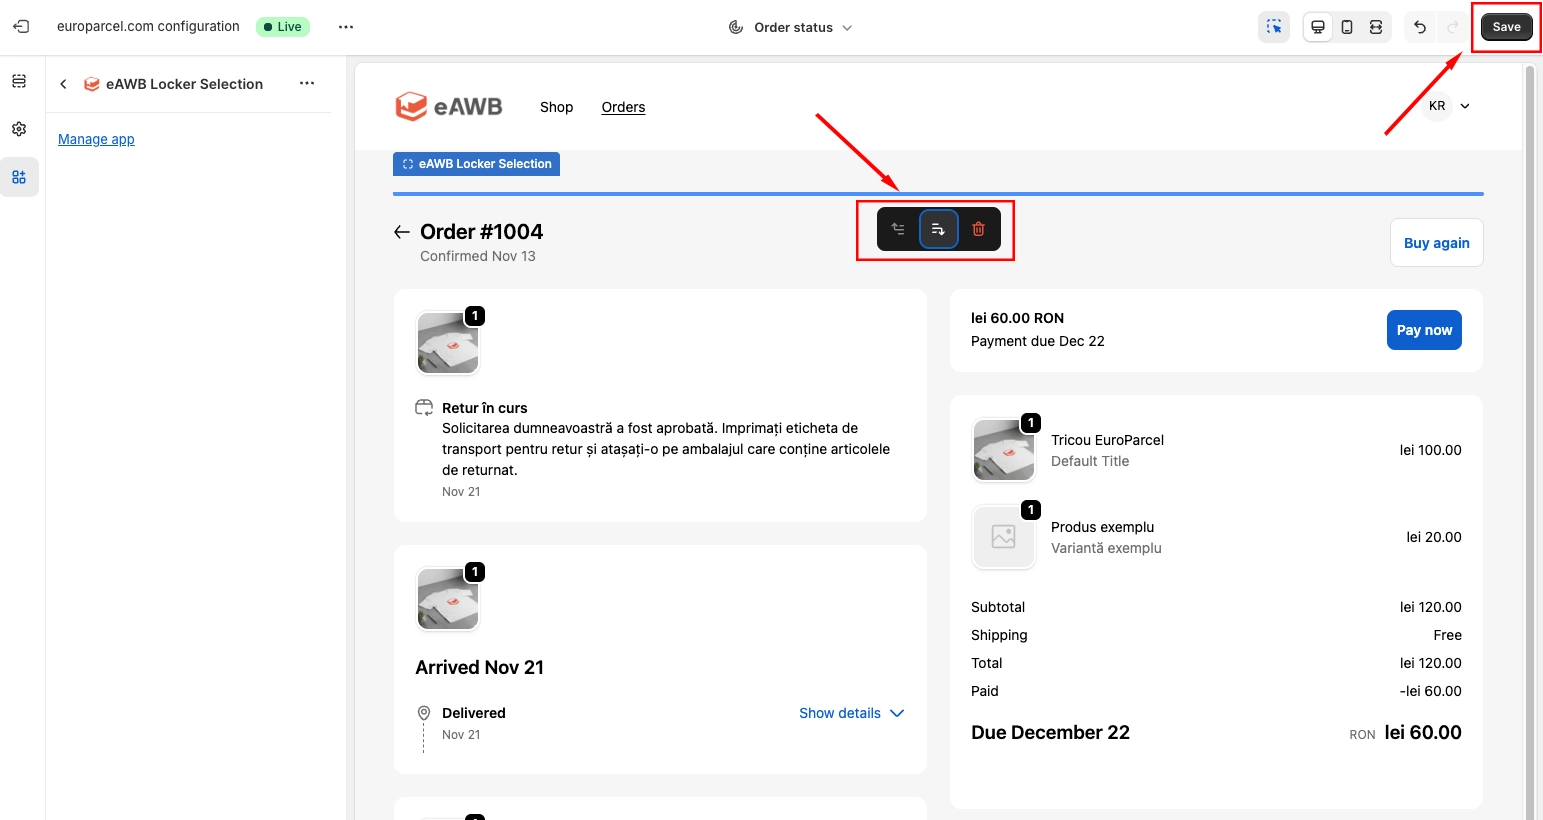Image resolution: width=1543 pixels, height=820 pixels.
Task: Save the configuration
Action: pyautogui.click(x=1506, y=27)
